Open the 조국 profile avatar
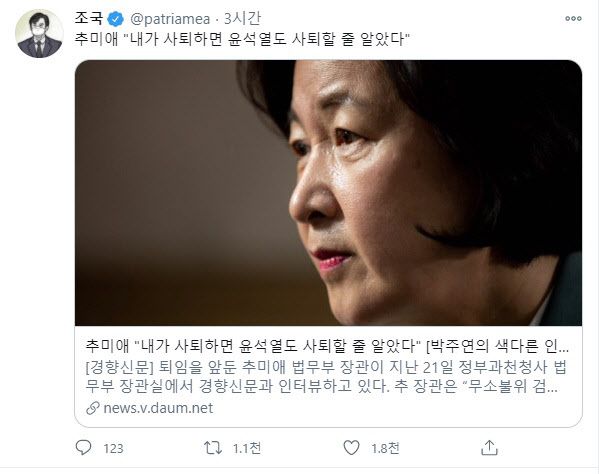The image size is (599, 474). 39,34
